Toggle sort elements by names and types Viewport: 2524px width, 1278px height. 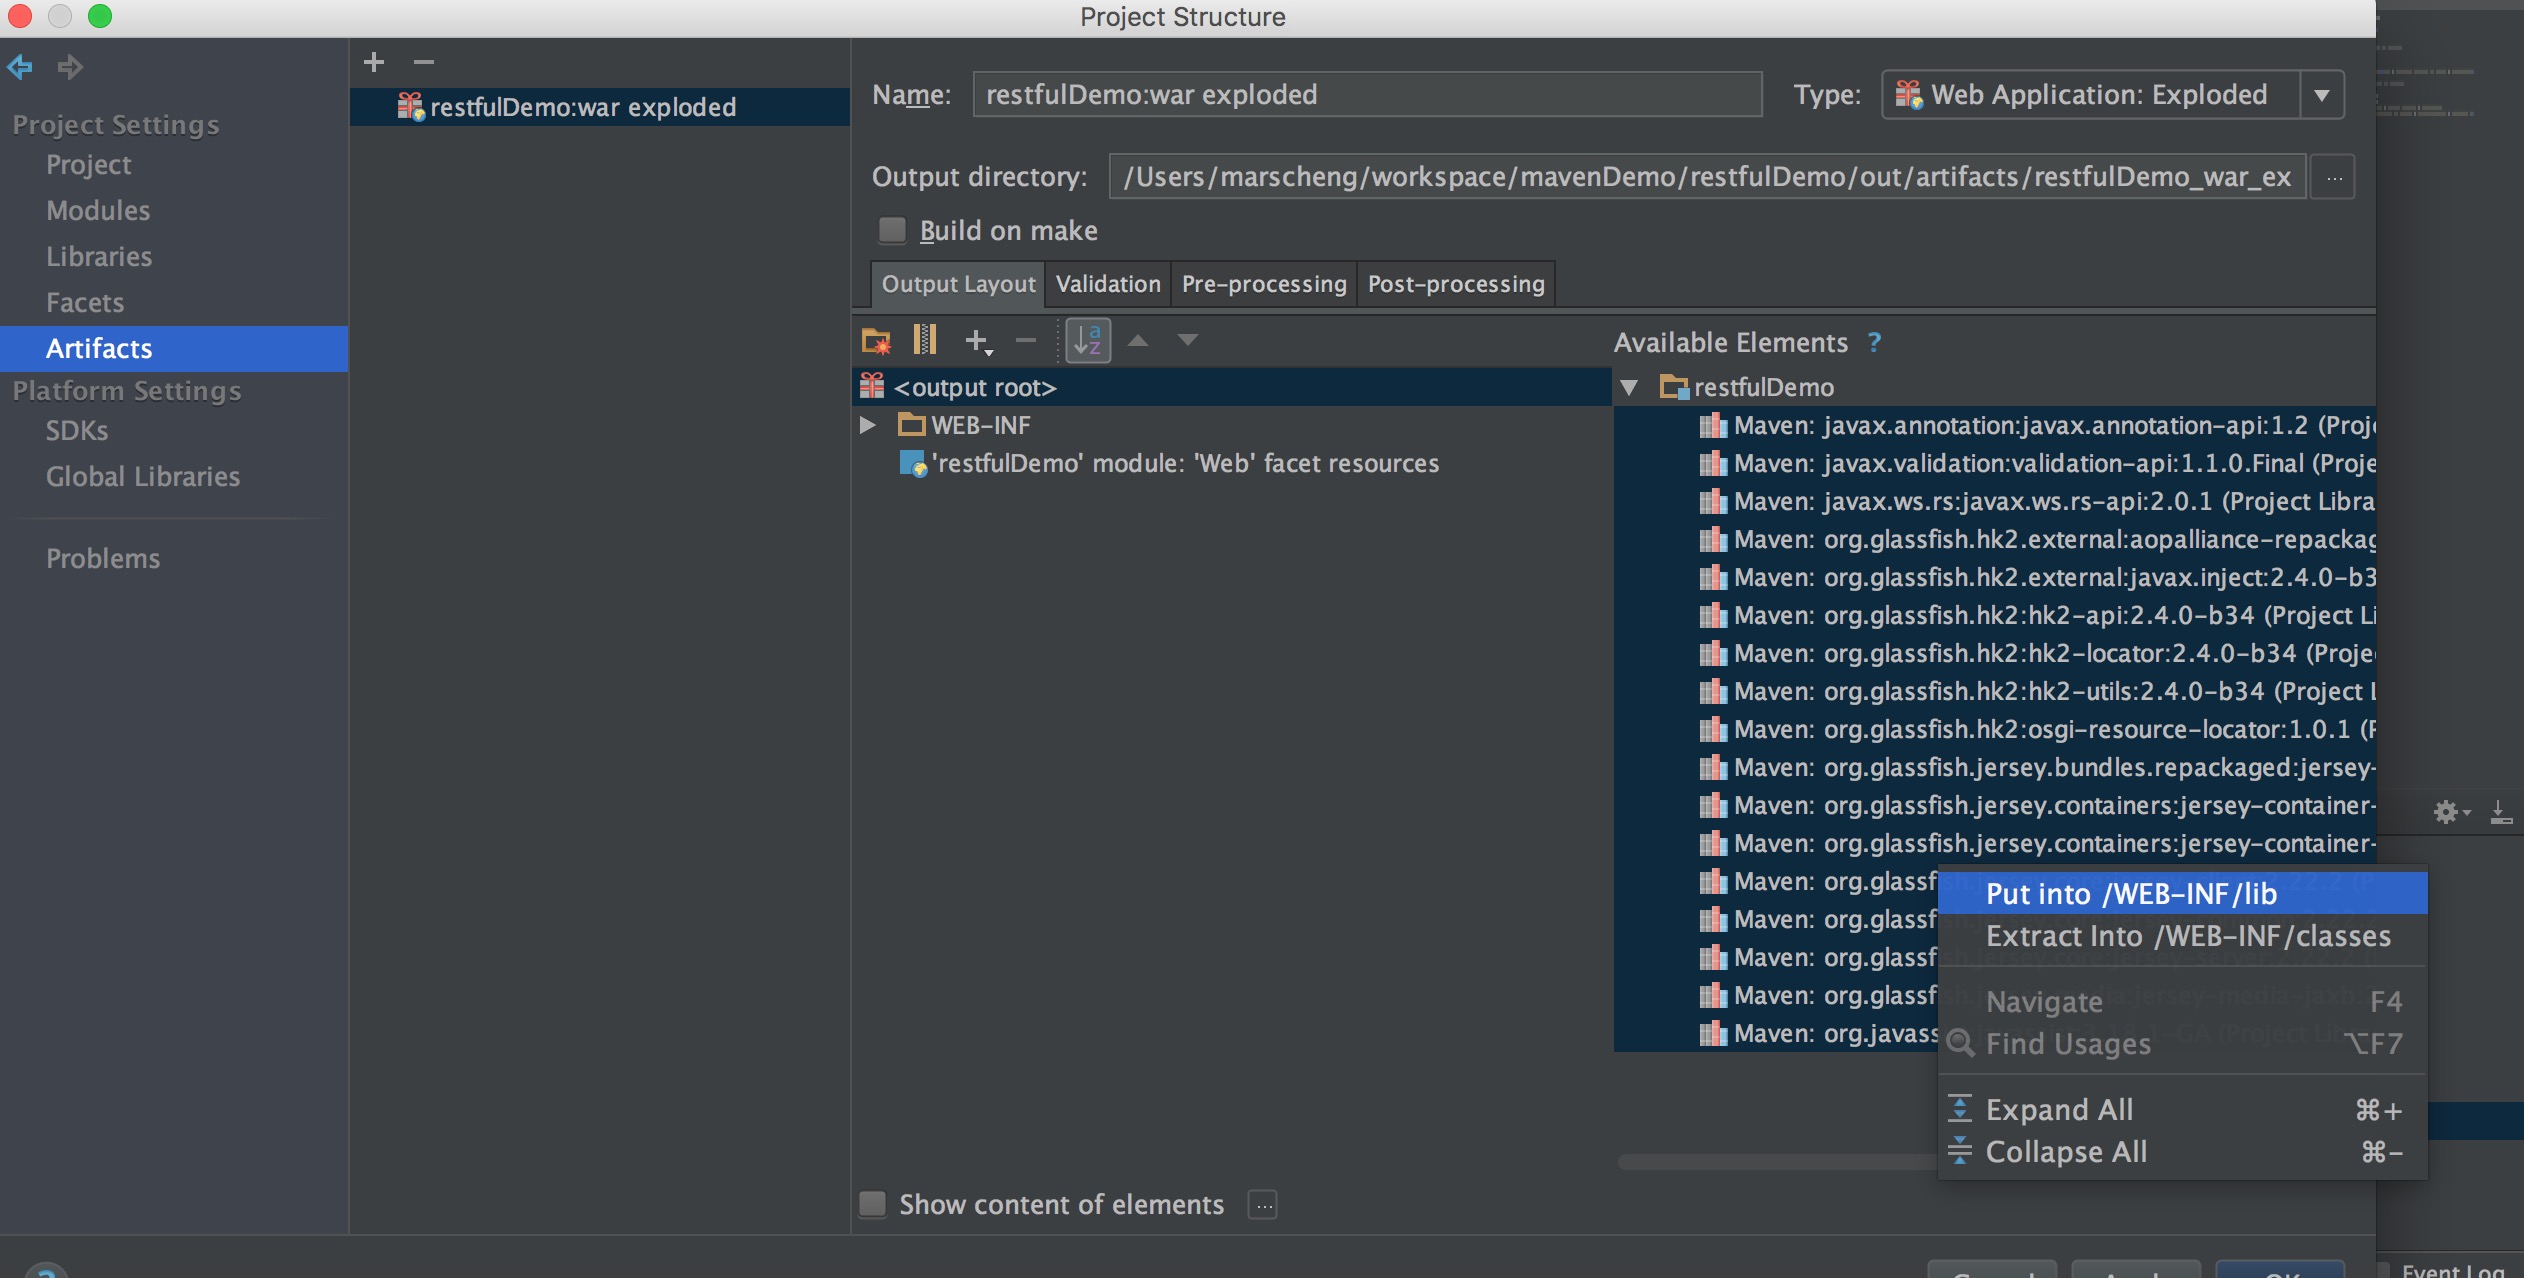(x=1088, y=340)
